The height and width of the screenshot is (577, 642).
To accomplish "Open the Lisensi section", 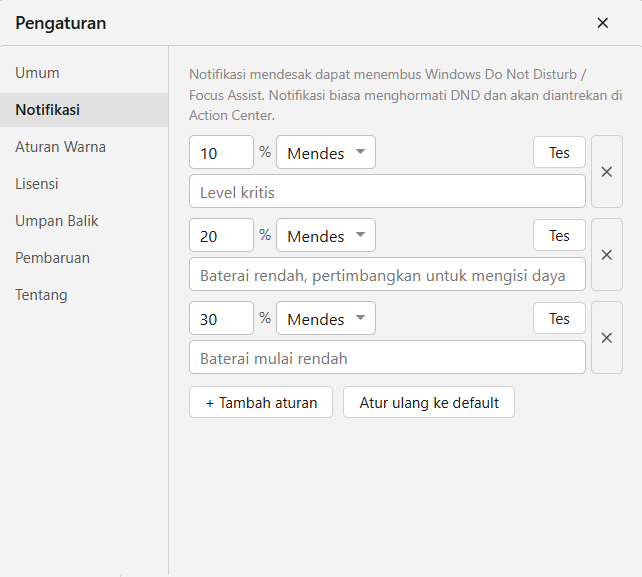I will click(x=84, y=184).
